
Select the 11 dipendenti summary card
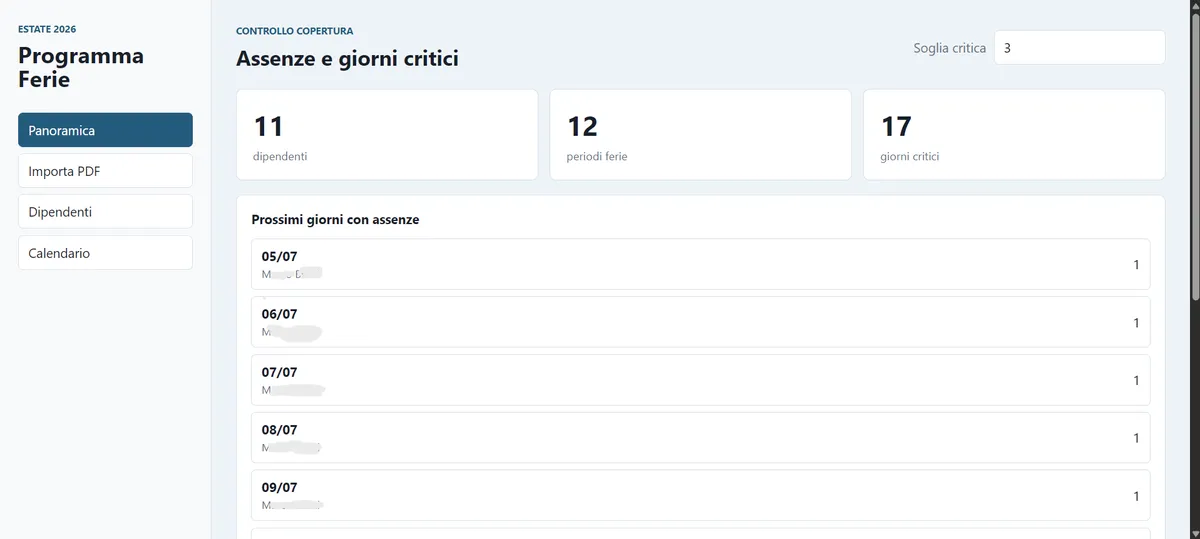(x=387, y=135)
